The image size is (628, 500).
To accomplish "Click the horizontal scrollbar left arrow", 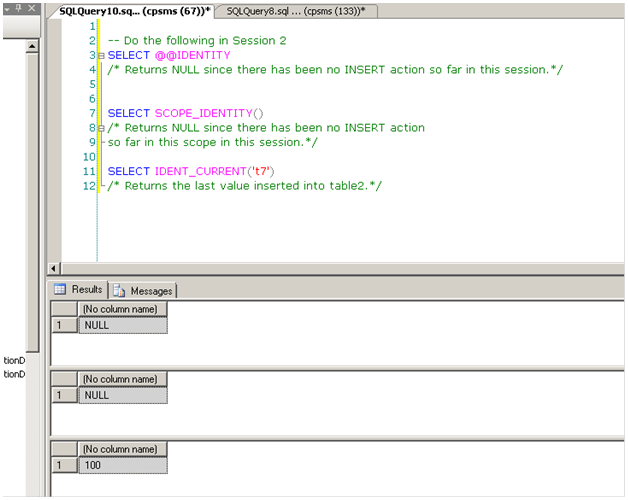I will (54, 268).
